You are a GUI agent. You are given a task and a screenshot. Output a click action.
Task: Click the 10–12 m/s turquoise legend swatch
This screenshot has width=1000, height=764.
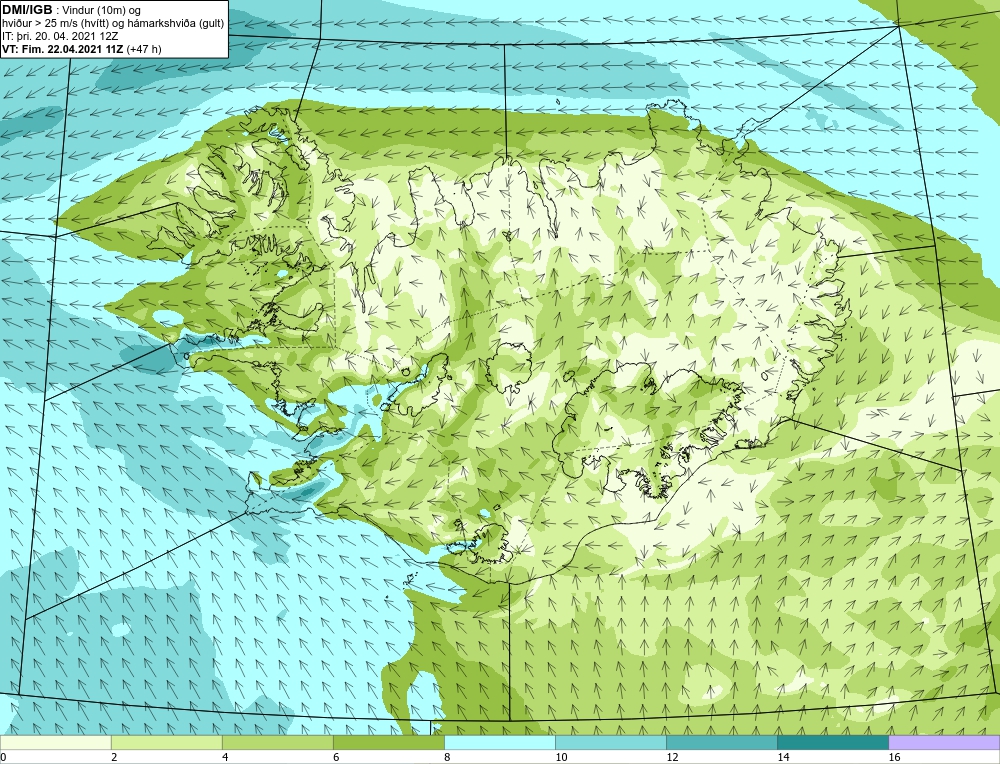[610, 742]
